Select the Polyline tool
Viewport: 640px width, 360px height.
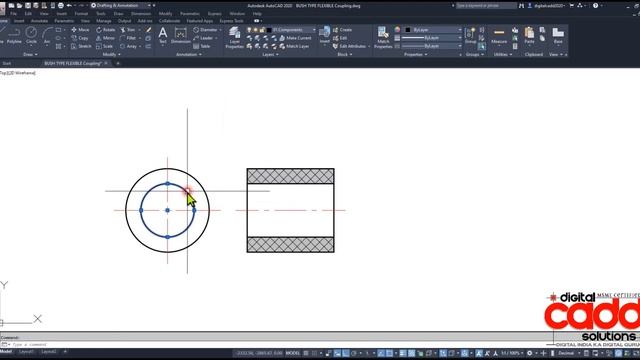click(x=14, y=36)
